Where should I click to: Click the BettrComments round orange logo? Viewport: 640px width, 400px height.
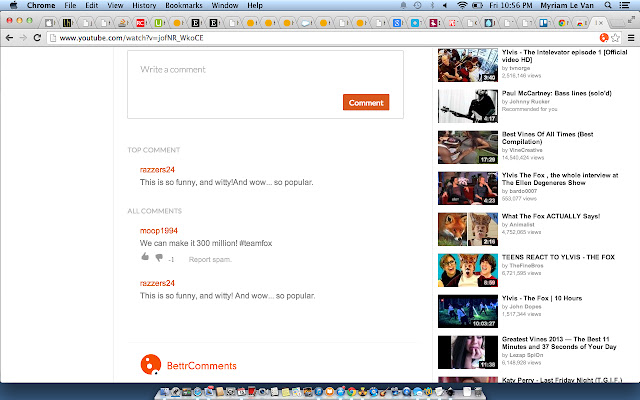tap(151, 364)
